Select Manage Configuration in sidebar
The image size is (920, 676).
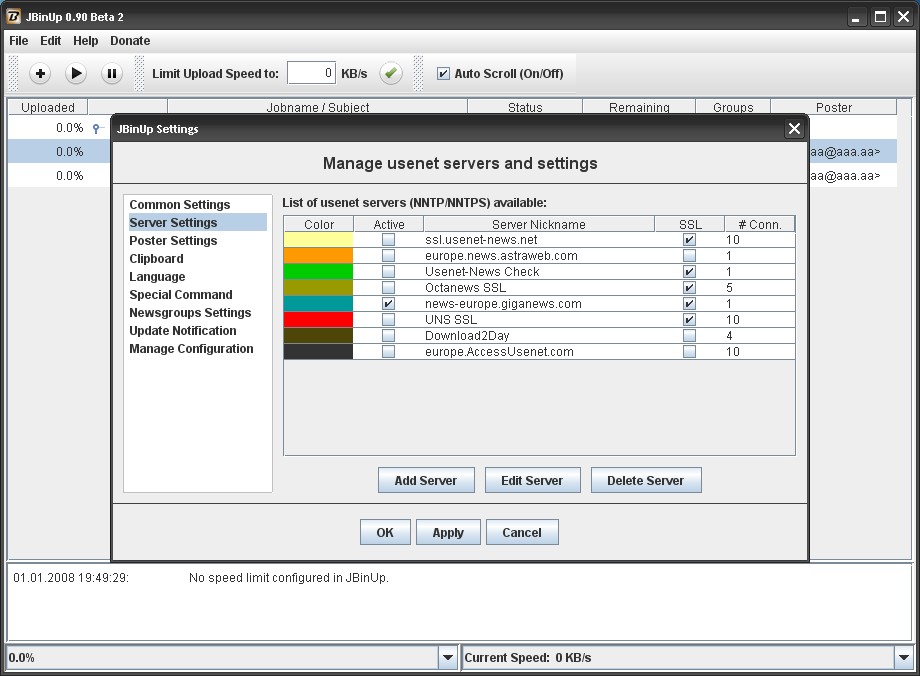(191, 349)
